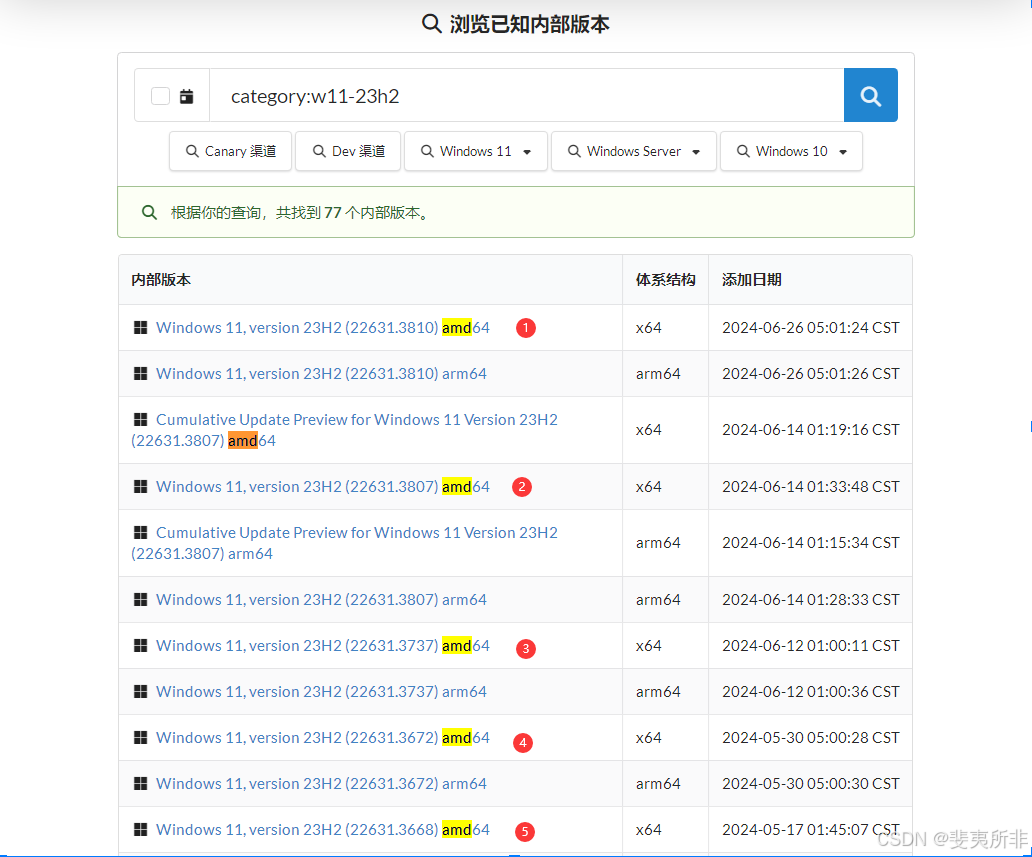Select the date 2024-06-14 01:19:16 CST
The height and width of the screenshot is (857, 1032).
click(x=811, y=430)
